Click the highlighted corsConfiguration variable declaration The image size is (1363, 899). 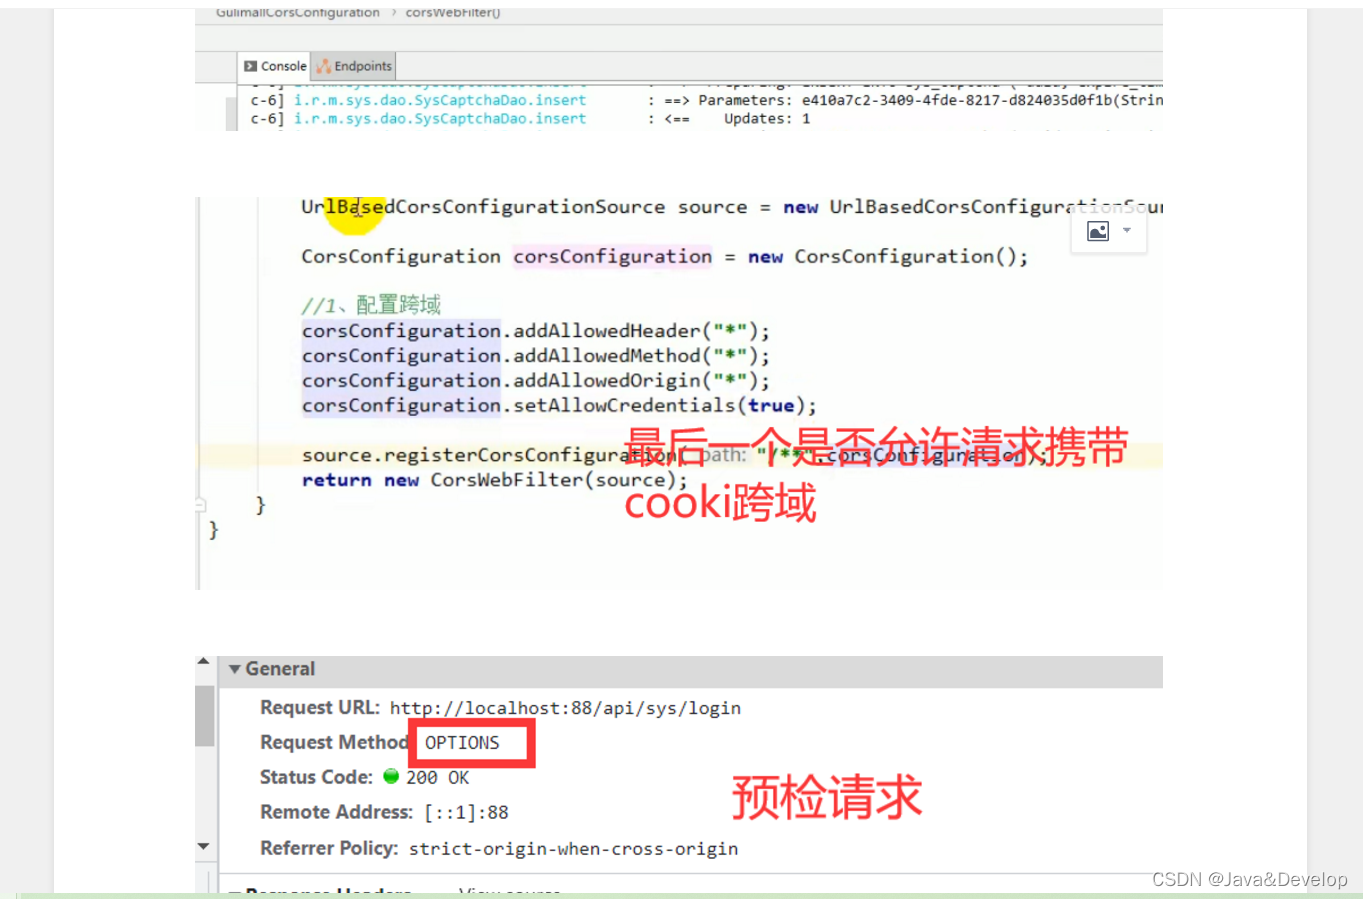[613, 257]
